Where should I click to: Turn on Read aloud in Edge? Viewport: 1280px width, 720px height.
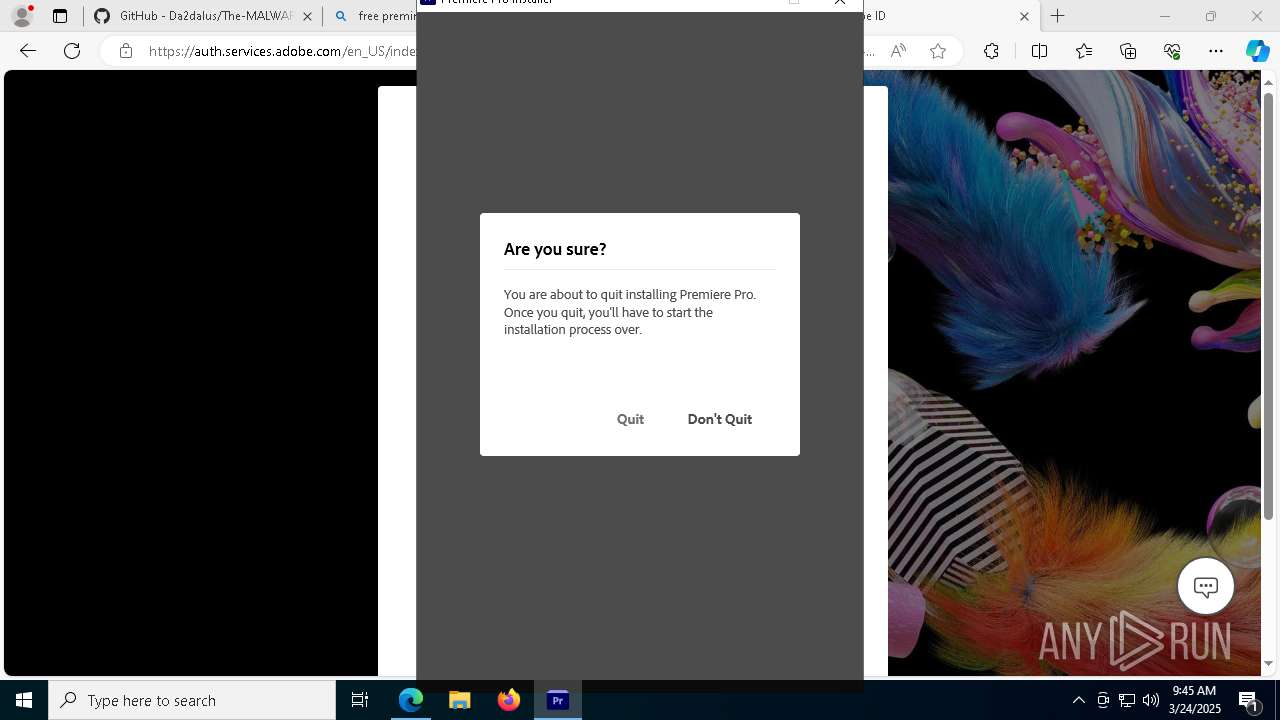point(898,51)
